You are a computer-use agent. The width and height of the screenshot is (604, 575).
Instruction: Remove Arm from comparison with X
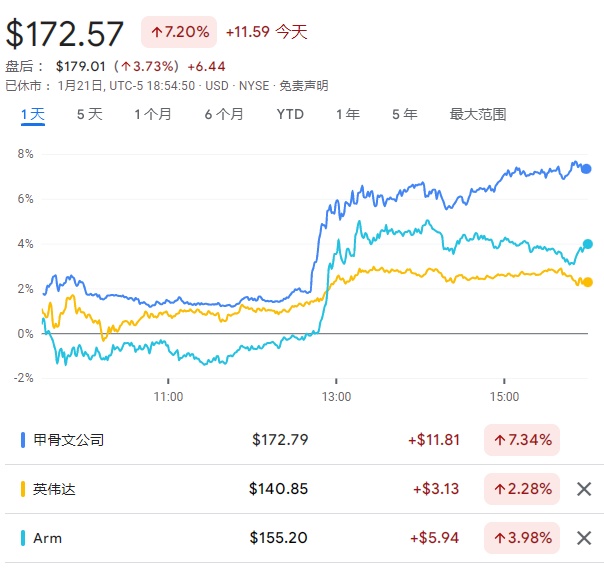click(584, 538)
